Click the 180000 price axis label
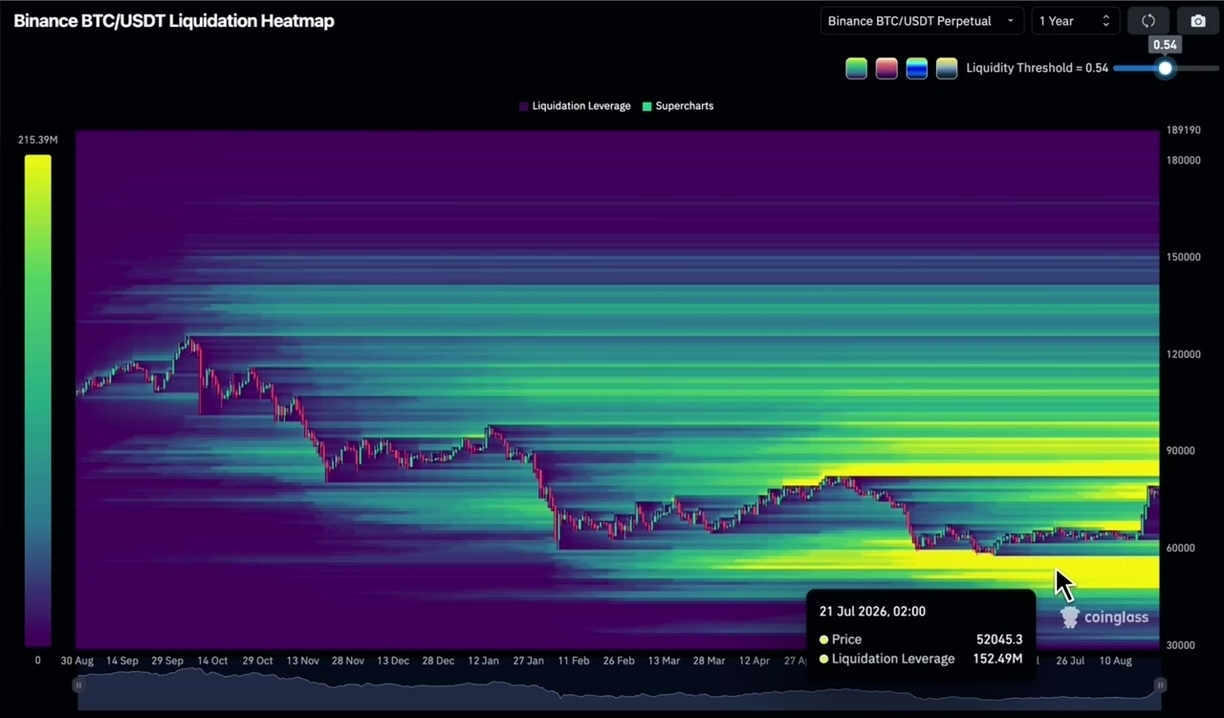The width and height of the screenshot is (1224, 718). [1183, 160]
